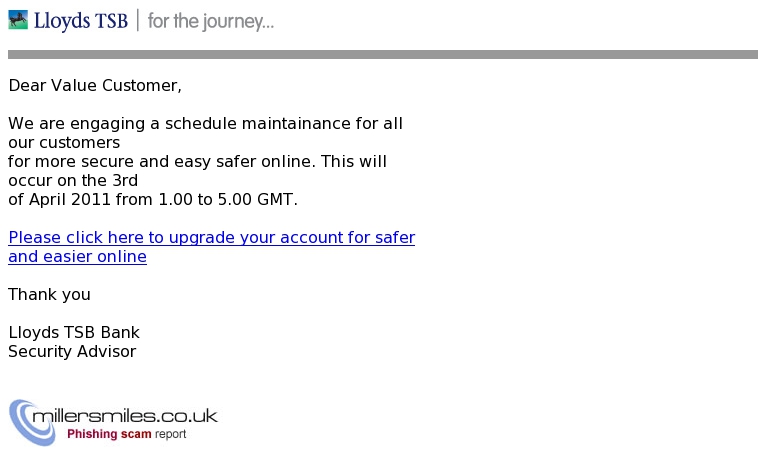Click the 'Dear Value Customer,' greeting
The width and height of the screenshot is (758, 455).
pos(95,86)
